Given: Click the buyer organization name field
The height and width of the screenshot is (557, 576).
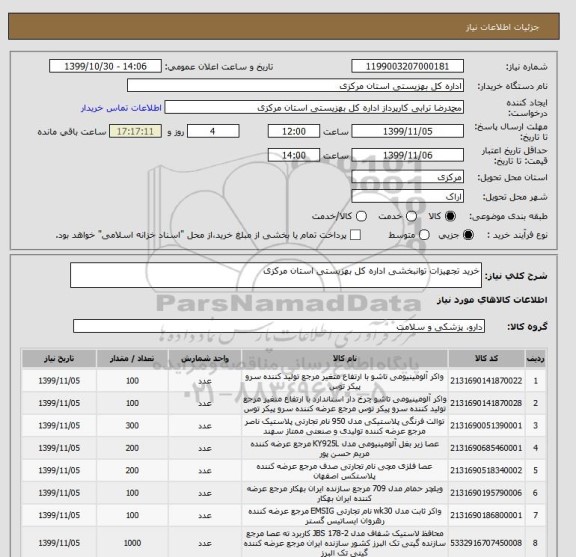Looking at the screenshot, I should coord(295,86).
